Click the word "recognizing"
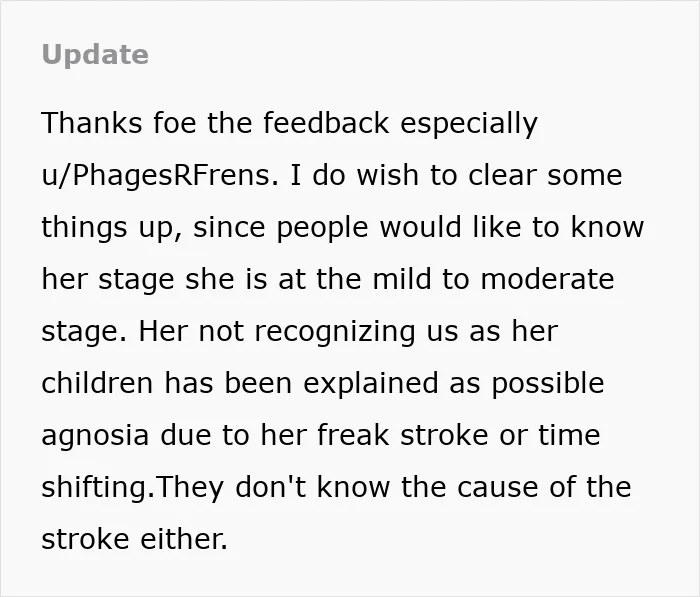The height and width of the screenshot is (597, 700). tap(335, 333)
